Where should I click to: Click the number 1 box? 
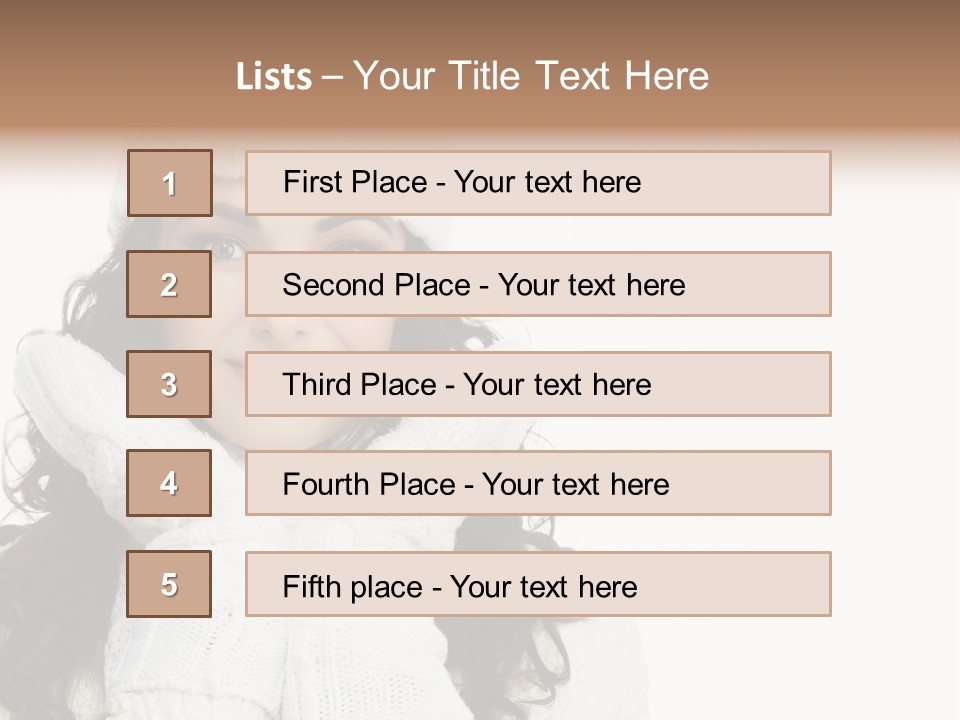[x=170, y=183]
